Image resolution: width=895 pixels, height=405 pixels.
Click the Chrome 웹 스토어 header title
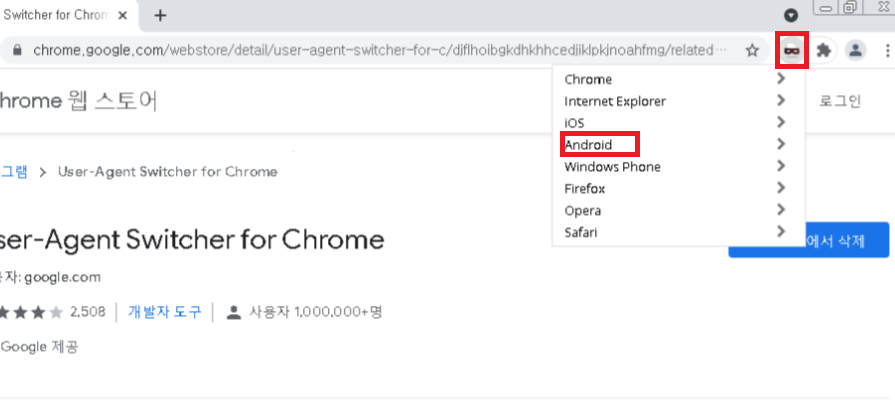tap(78, 101)
